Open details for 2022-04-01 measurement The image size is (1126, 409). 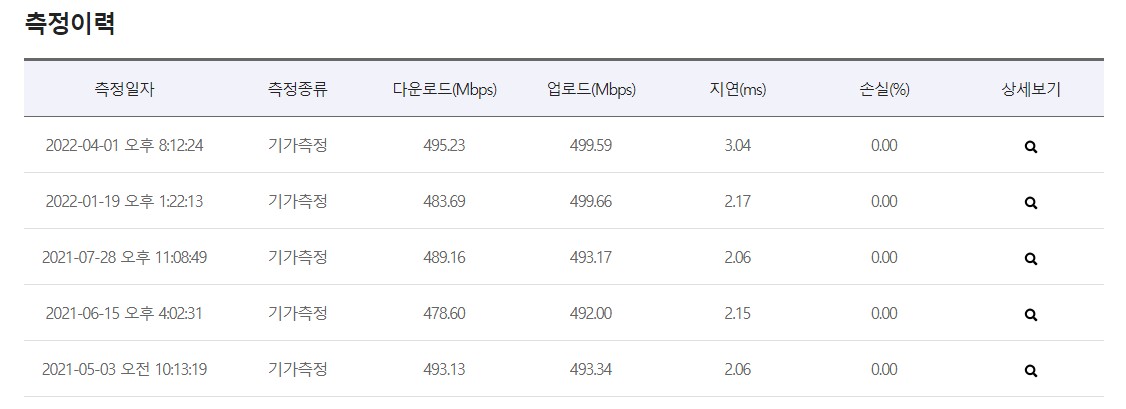pyautogui.click(x=1031, y=147)
